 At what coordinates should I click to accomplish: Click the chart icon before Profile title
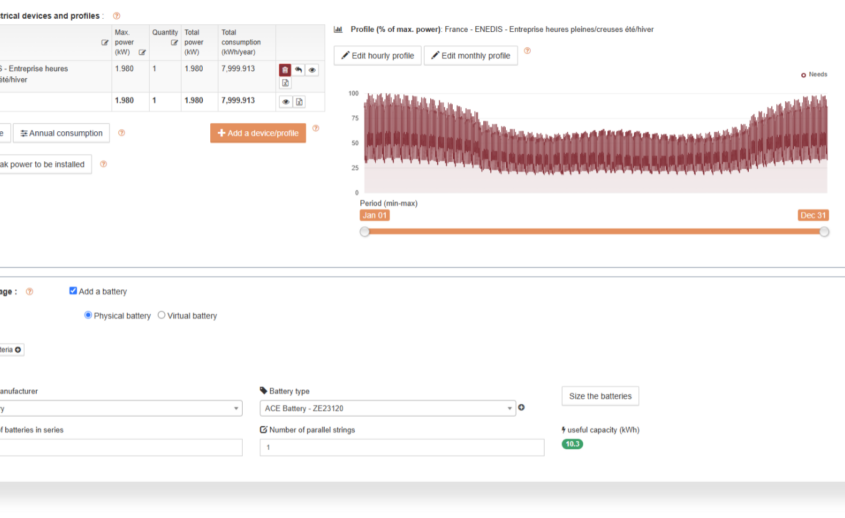click(x=338, y=30)
